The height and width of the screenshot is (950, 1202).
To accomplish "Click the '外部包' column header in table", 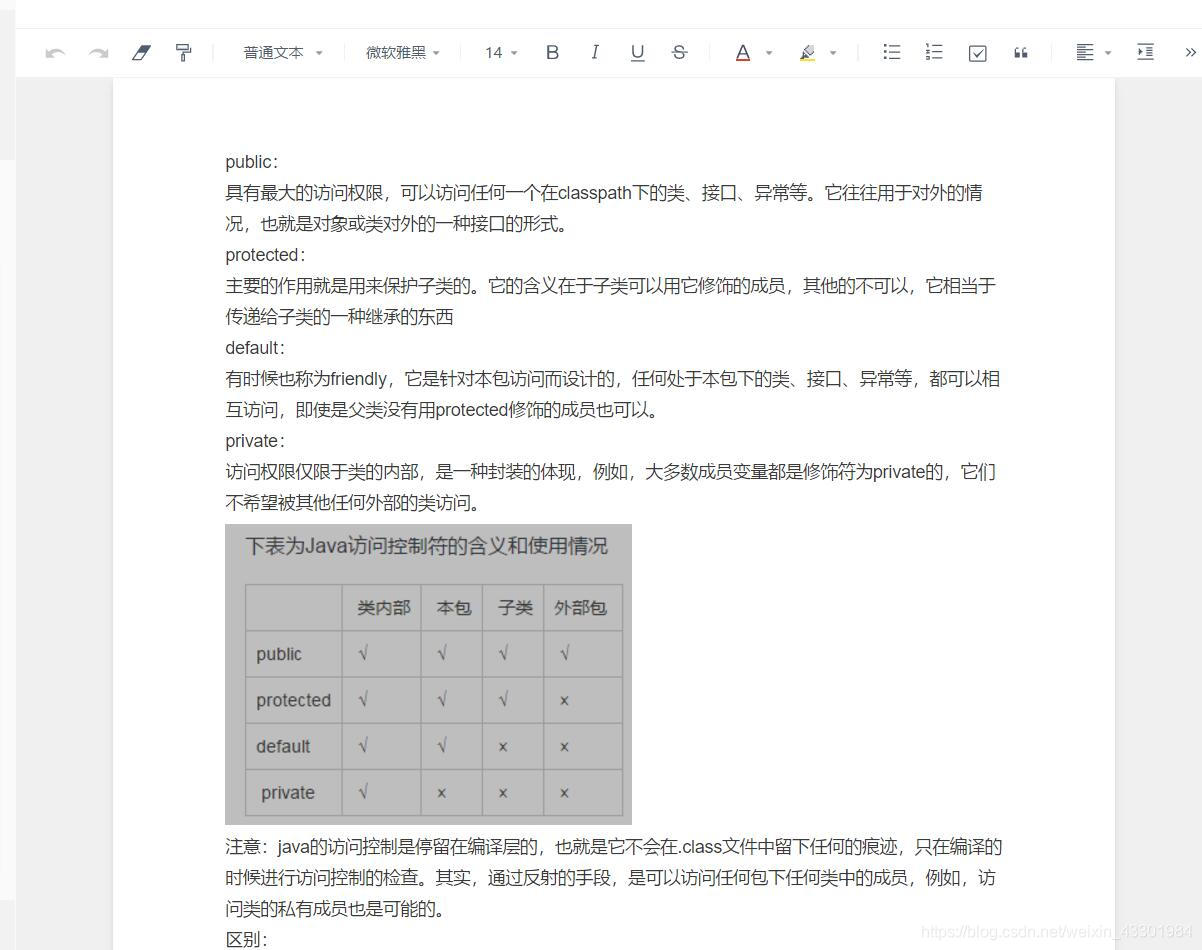I will pyautogui.click(x=581, y=608).
